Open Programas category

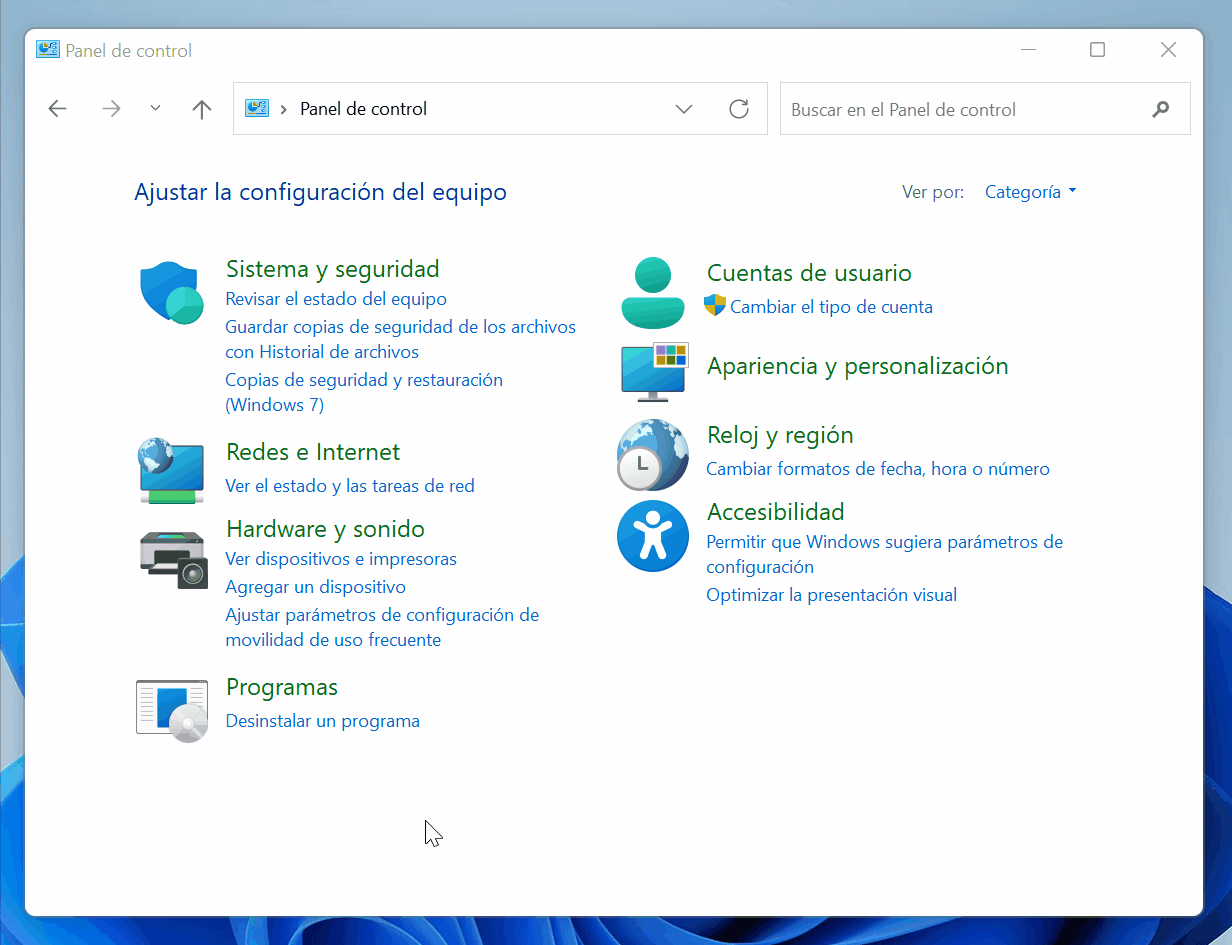point(282,687)
